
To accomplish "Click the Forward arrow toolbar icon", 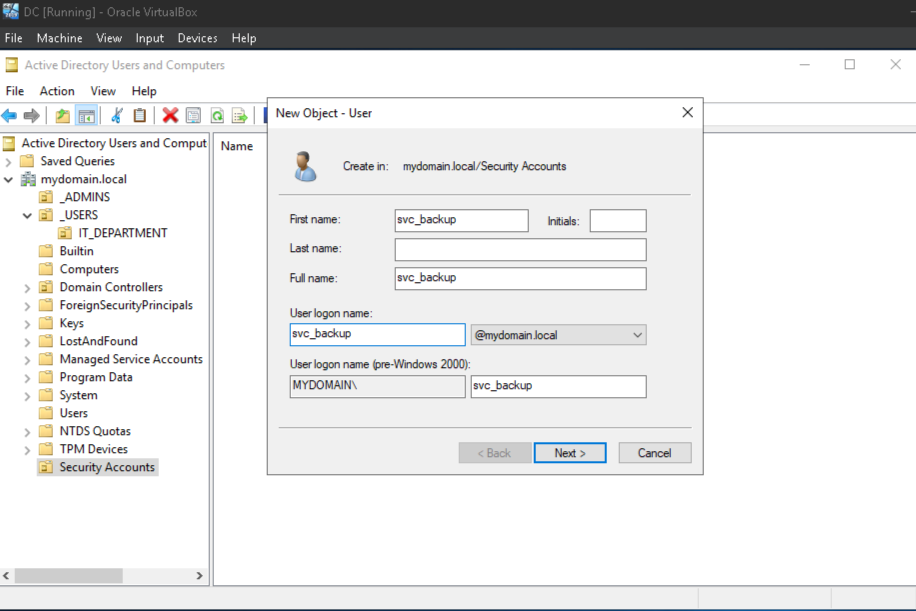I will [32, 116].
